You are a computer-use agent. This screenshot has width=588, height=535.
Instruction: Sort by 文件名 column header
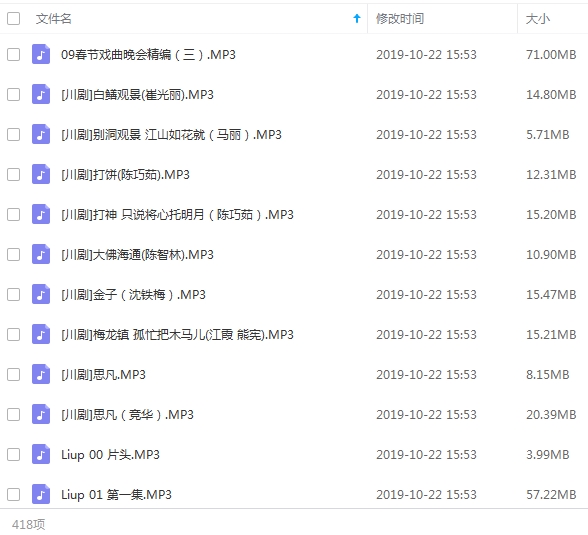pyautogui.click(x=54, y=18)
